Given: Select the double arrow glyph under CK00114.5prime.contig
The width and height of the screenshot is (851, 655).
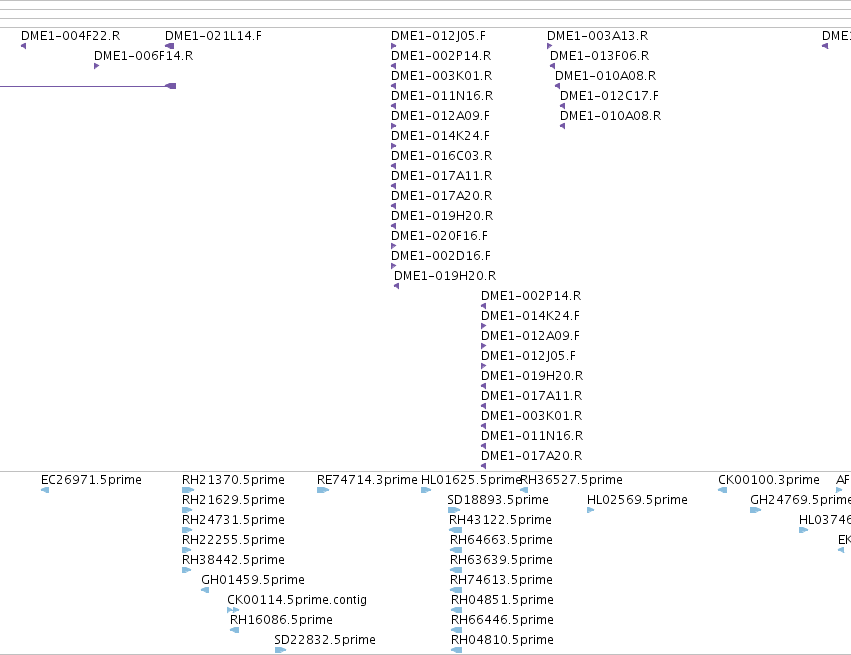Looking at the screenshot, I should tap(233, 610).
